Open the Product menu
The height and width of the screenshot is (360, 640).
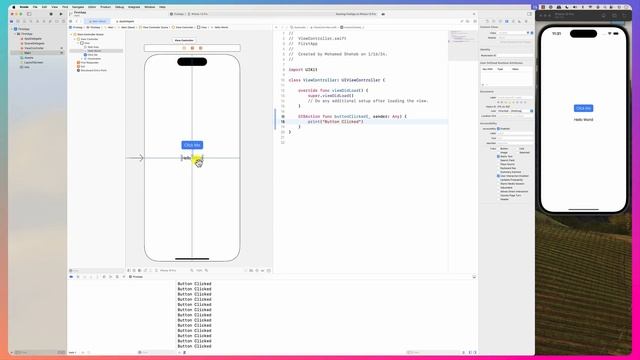pyautogui.click(x=105, y=7)
